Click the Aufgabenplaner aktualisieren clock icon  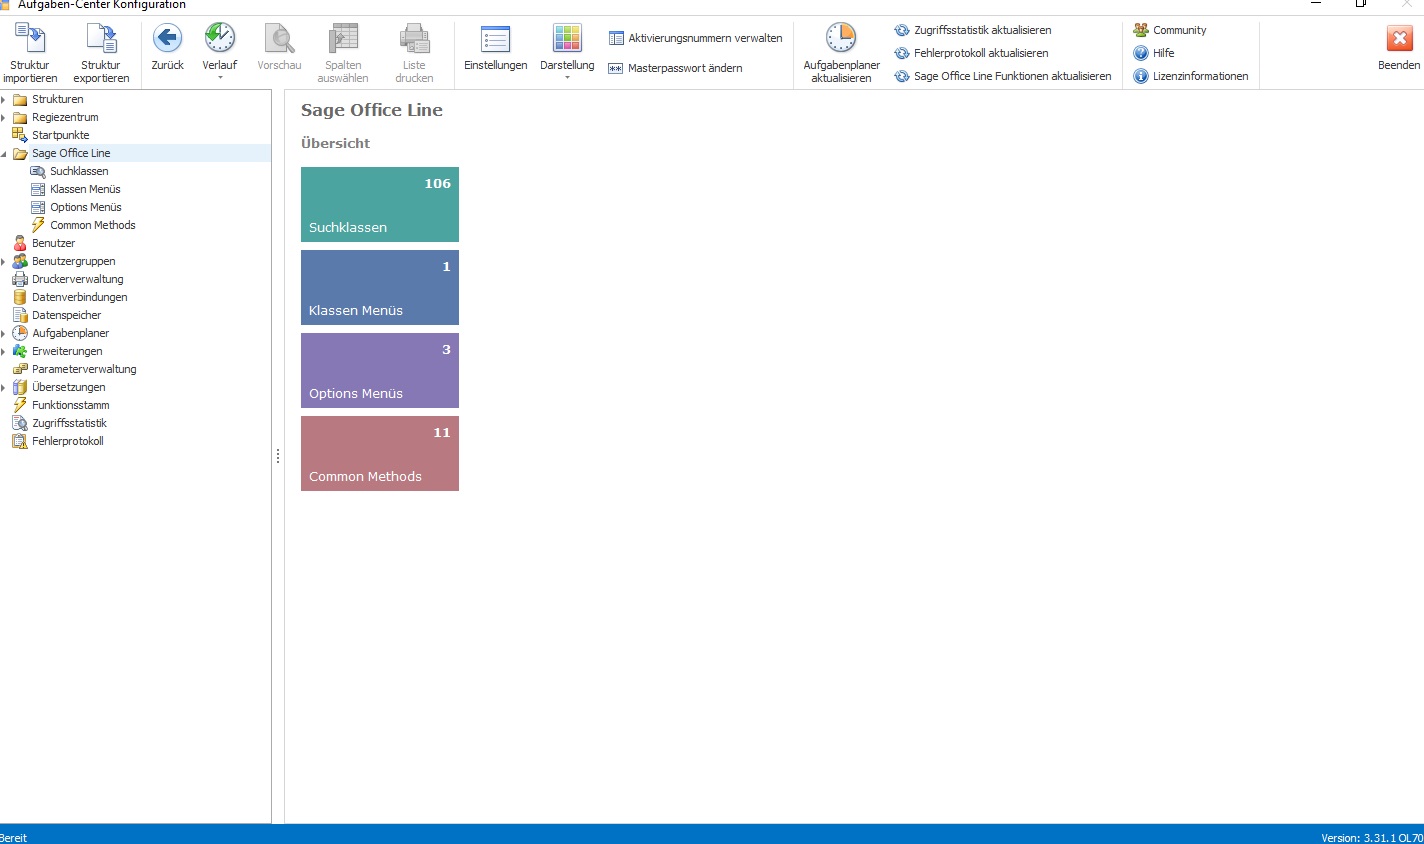pos(841,38)
